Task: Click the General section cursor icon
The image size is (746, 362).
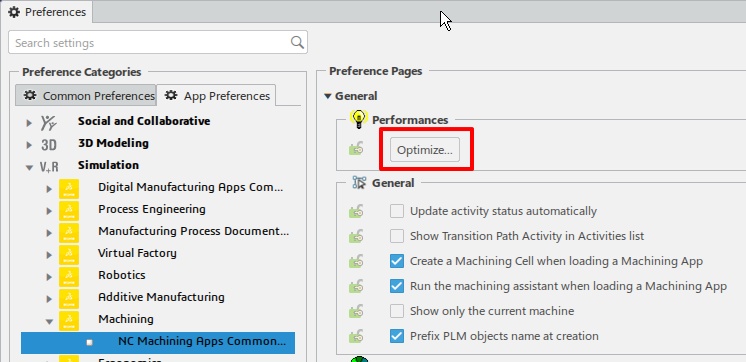Action: 359,183
